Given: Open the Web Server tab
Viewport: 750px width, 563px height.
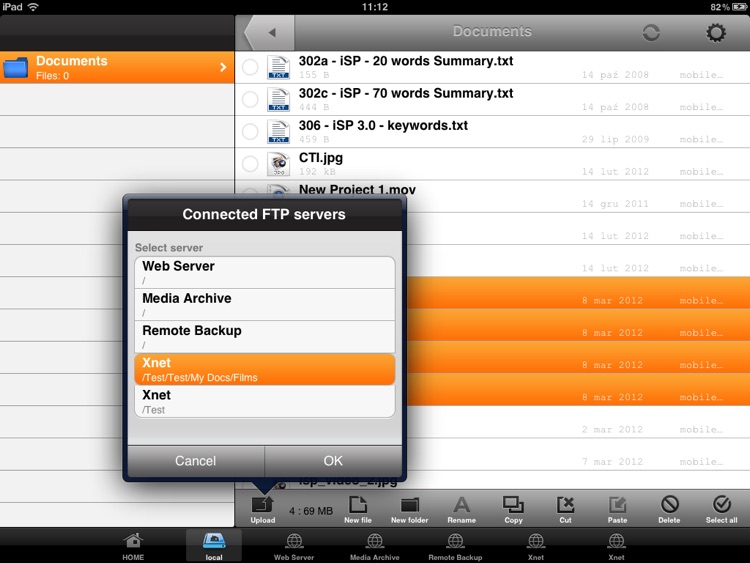Looking at the screenshot, I should [x=294, y=546].
